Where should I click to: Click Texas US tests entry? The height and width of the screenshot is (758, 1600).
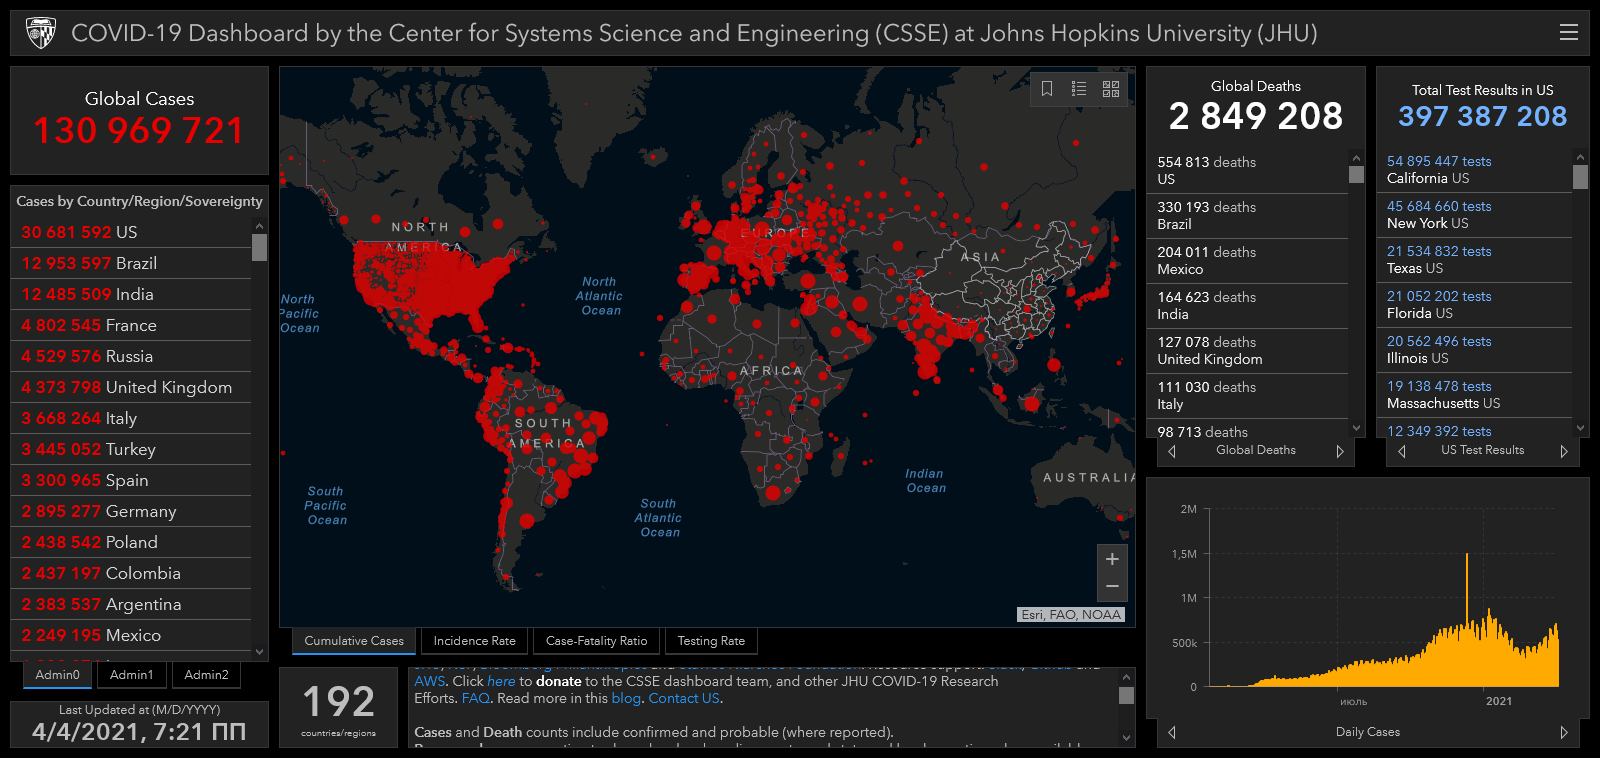[1475, 260]
